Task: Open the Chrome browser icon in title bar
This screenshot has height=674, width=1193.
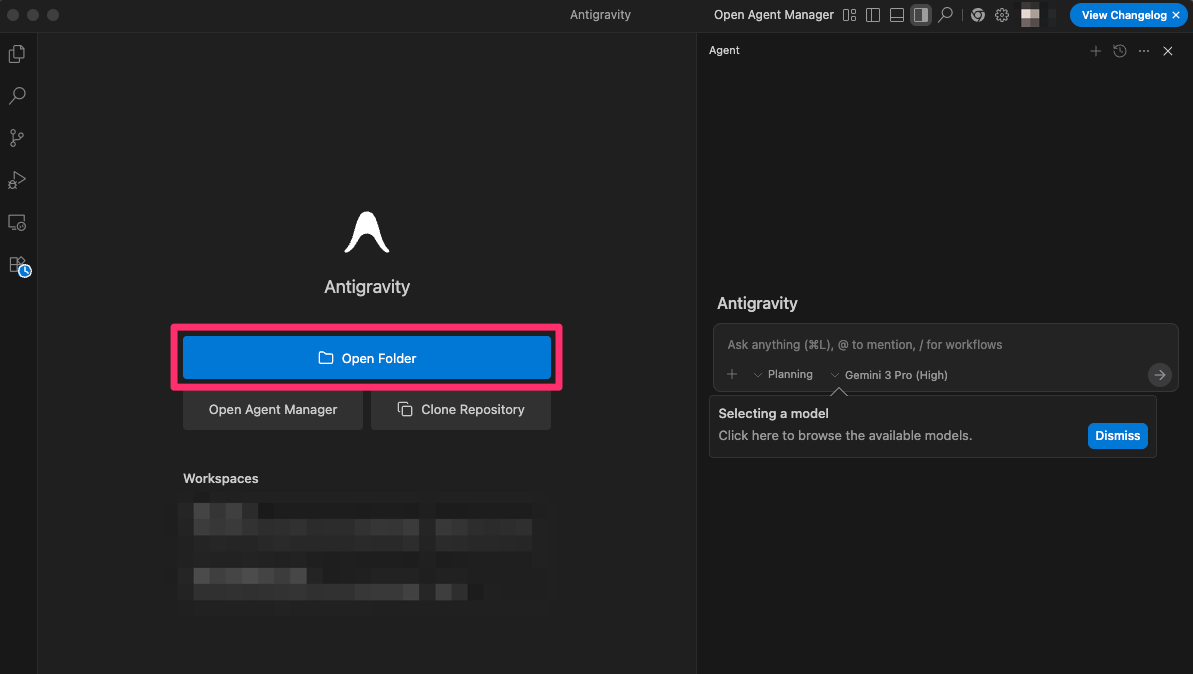Action: point(978,14)
